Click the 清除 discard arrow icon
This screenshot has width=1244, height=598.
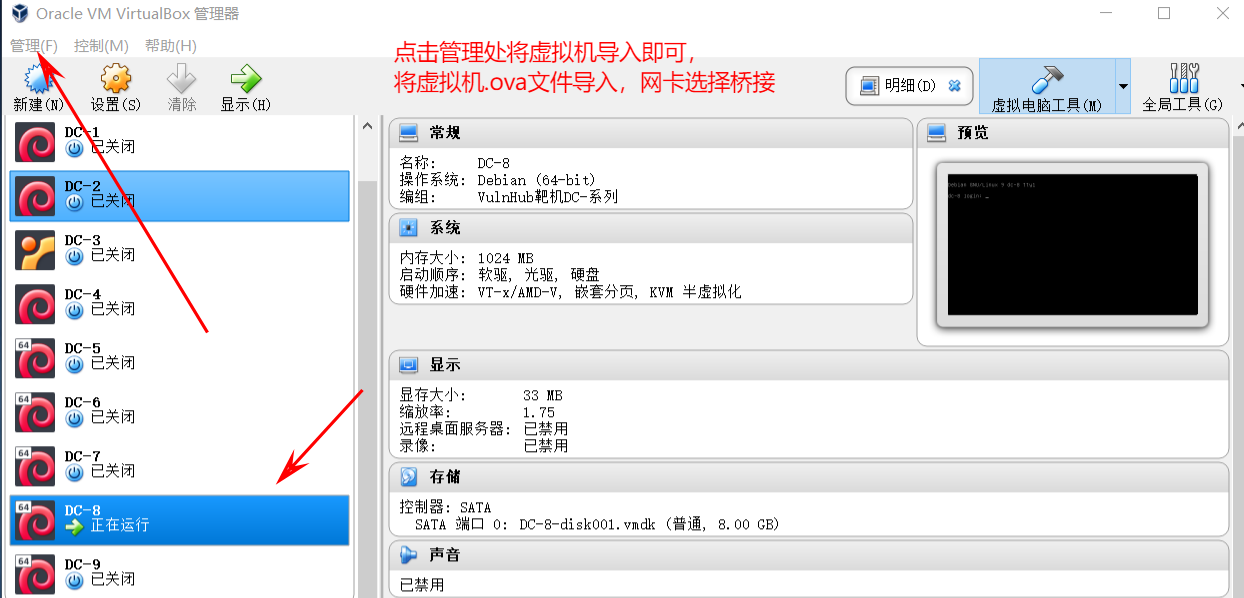point(182,78)
